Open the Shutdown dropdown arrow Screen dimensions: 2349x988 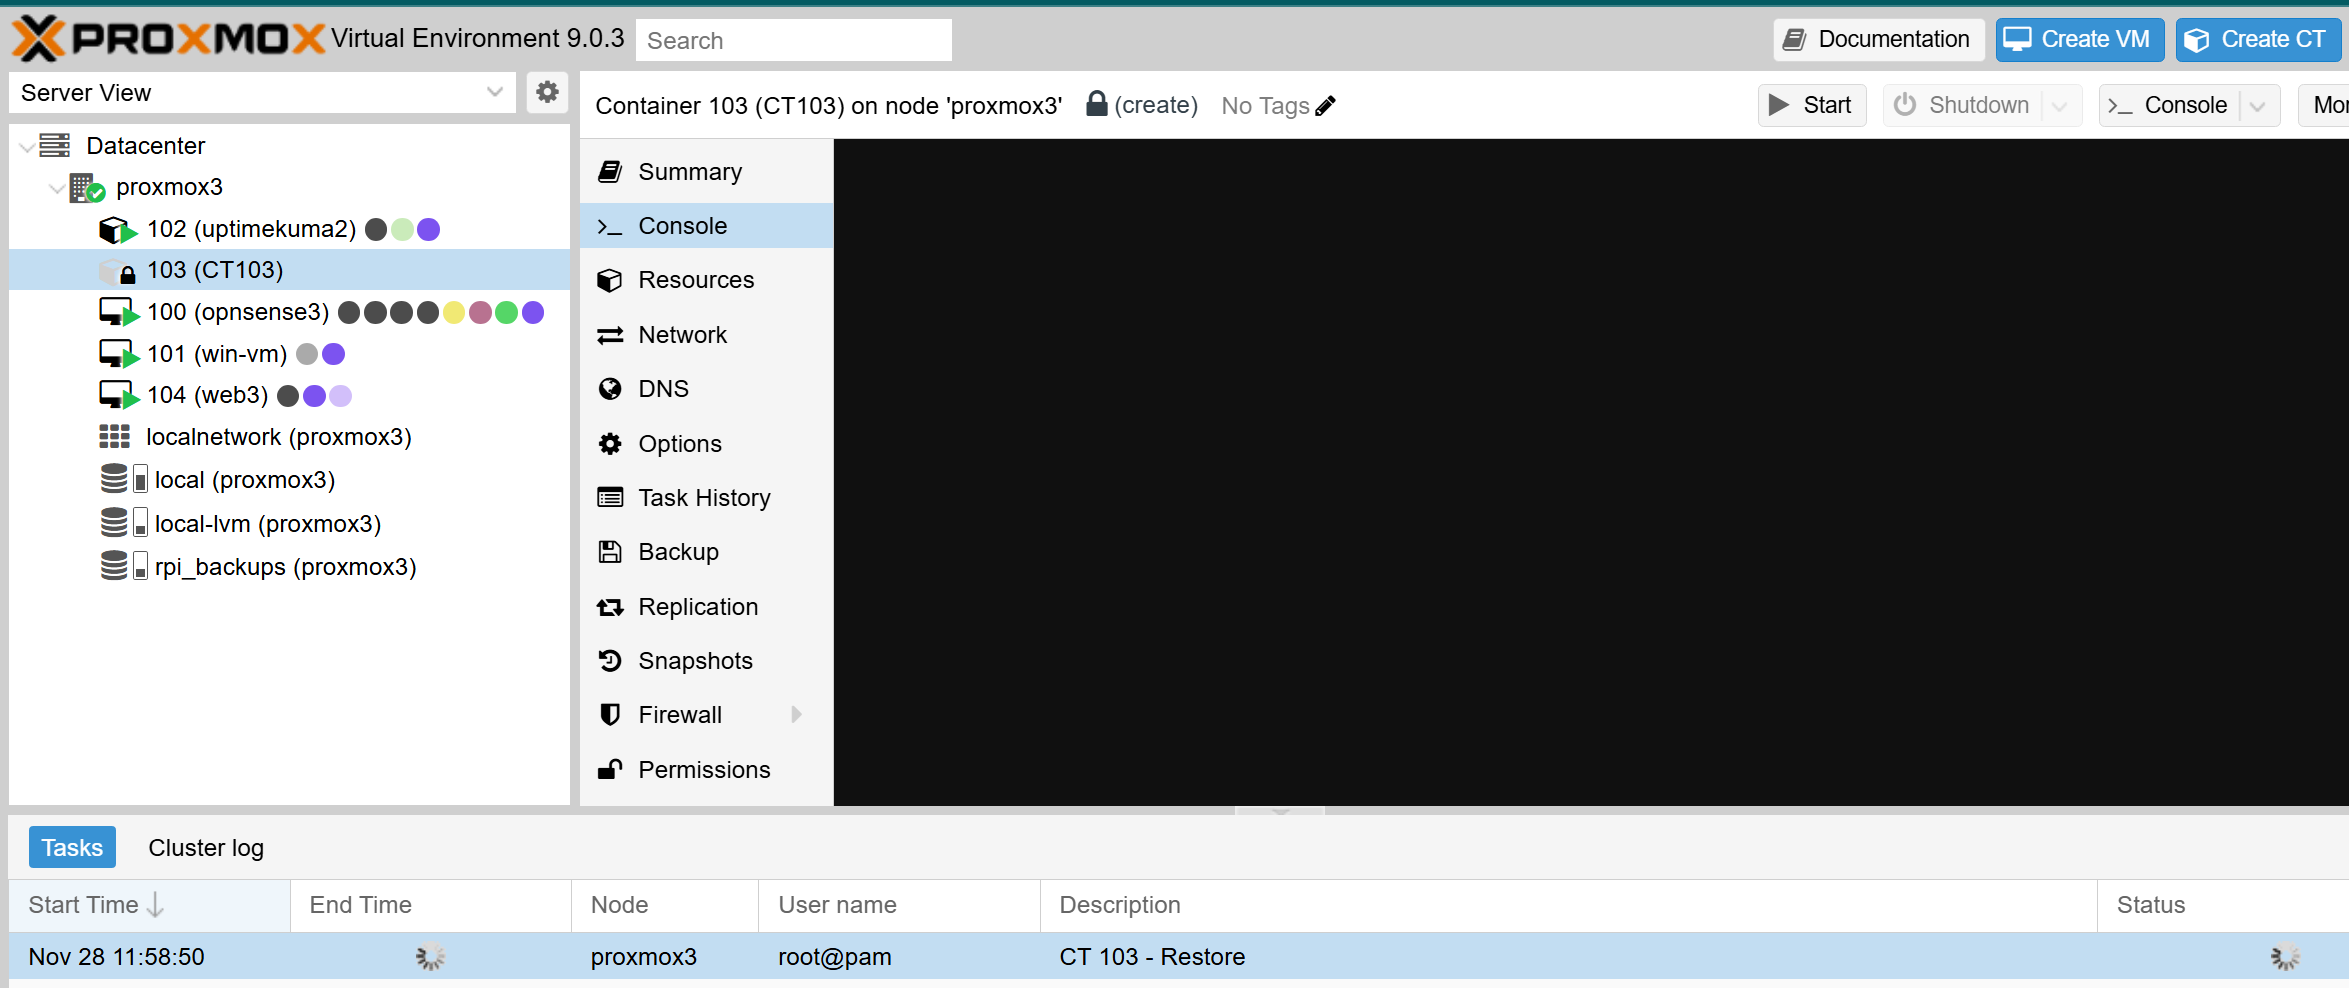tap(2060, 106)
